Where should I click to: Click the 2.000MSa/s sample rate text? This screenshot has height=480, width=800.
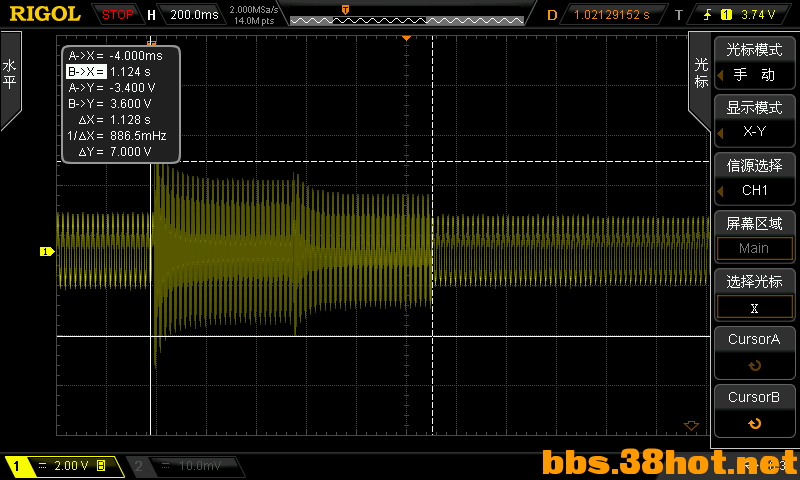pos(254,10)
